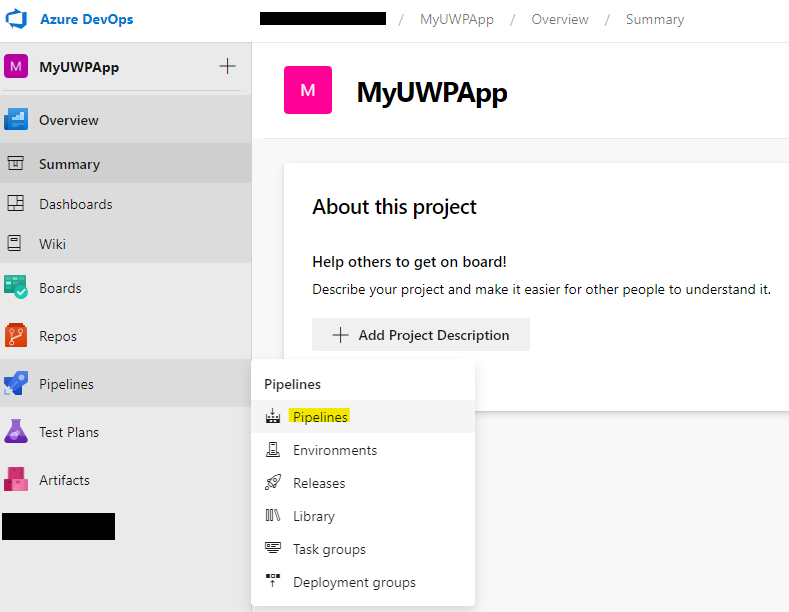Image resolution: width=789 pixels, height=612 pixels.
Task: Click the plus icon next to MyUWPApp
Action: click(x=227, y=66)
